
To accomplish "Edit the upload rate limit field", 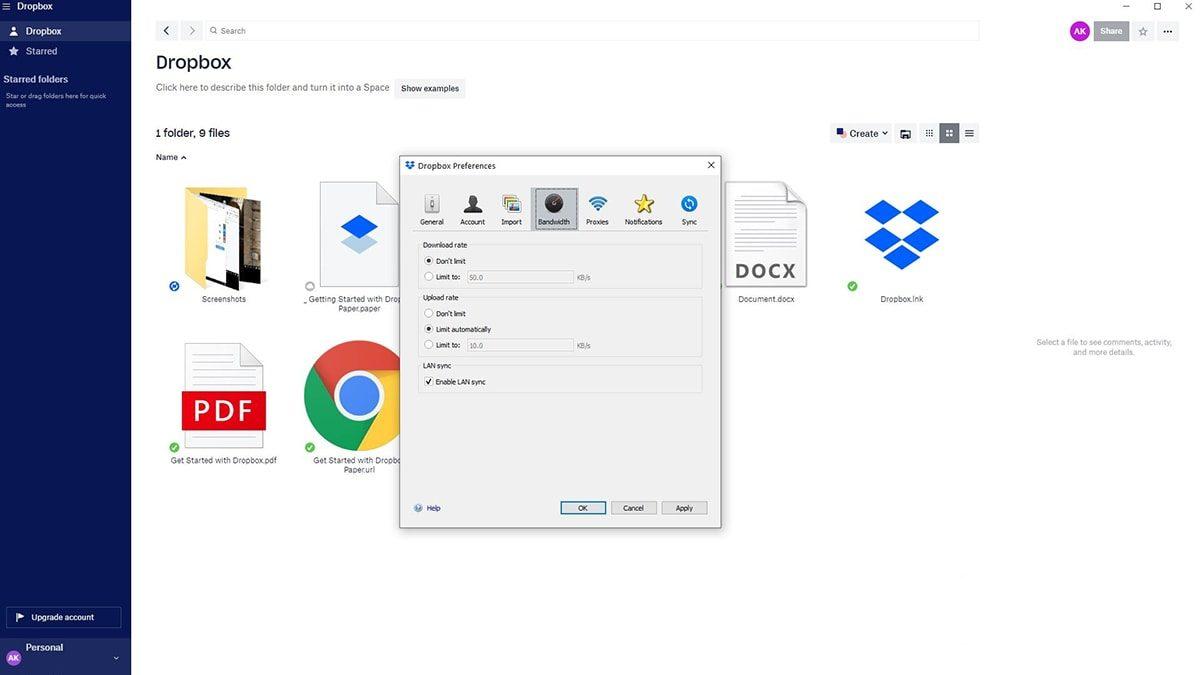I will [520, 344].
